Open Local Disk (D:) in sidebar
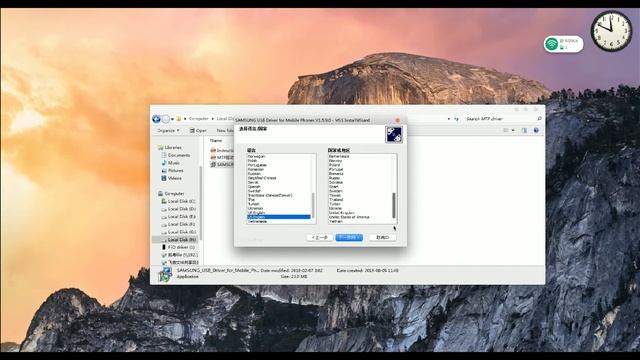Image resolution: width=640 pixels, height=360 pixels. pos(178,209)
